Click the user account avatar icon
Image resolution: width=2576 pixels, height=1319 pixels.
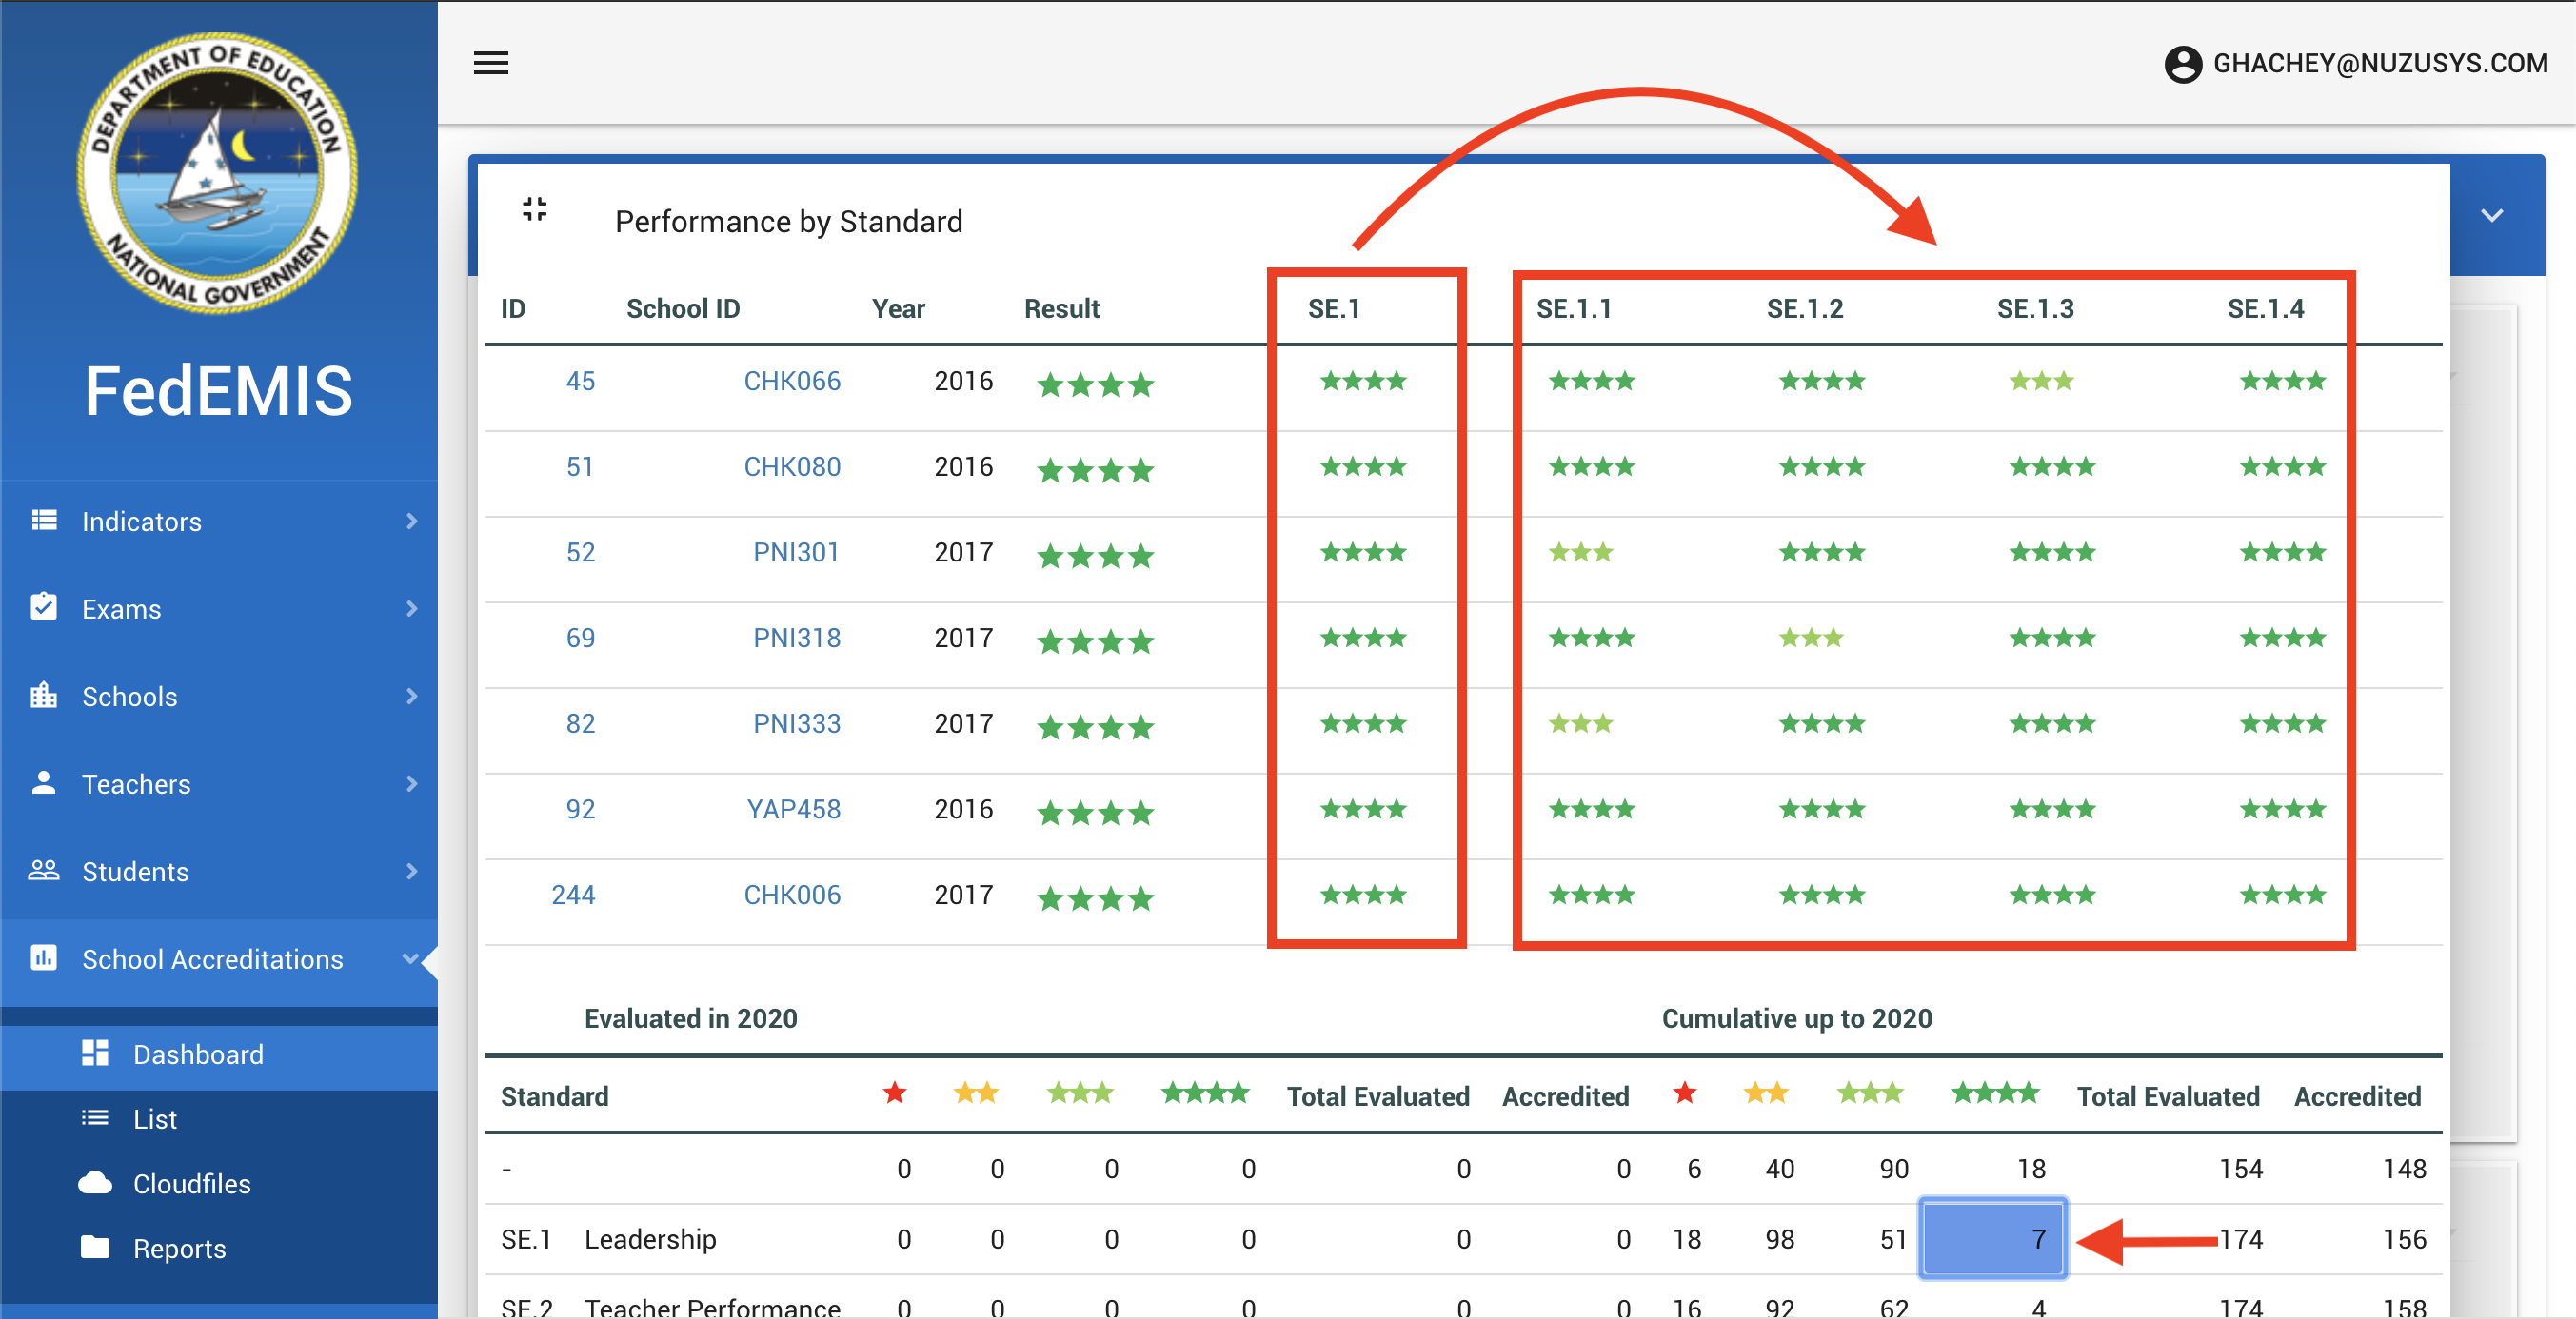pyautogui.click(x=2182, y=64)
